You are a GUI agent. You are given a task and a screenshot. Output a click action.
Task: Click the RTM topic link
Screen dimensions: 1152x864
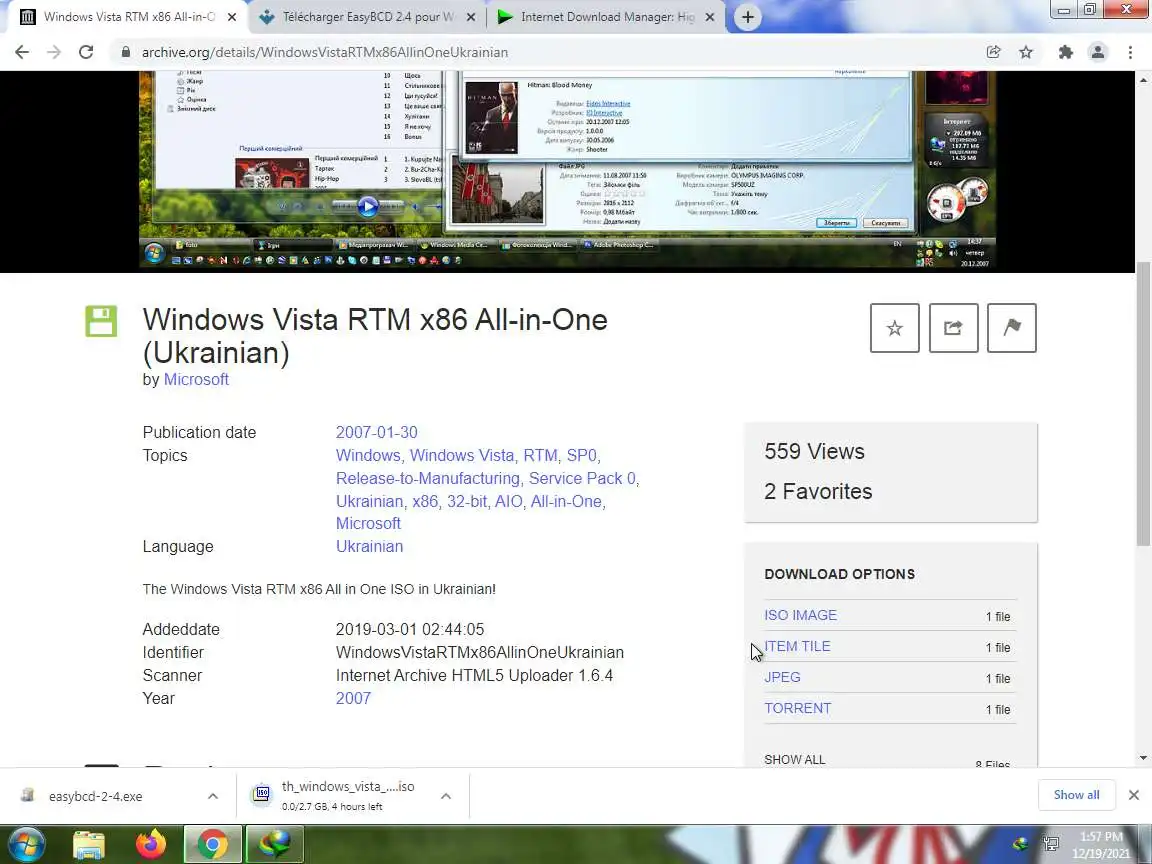pyautogui.click(x=540, y=456)
